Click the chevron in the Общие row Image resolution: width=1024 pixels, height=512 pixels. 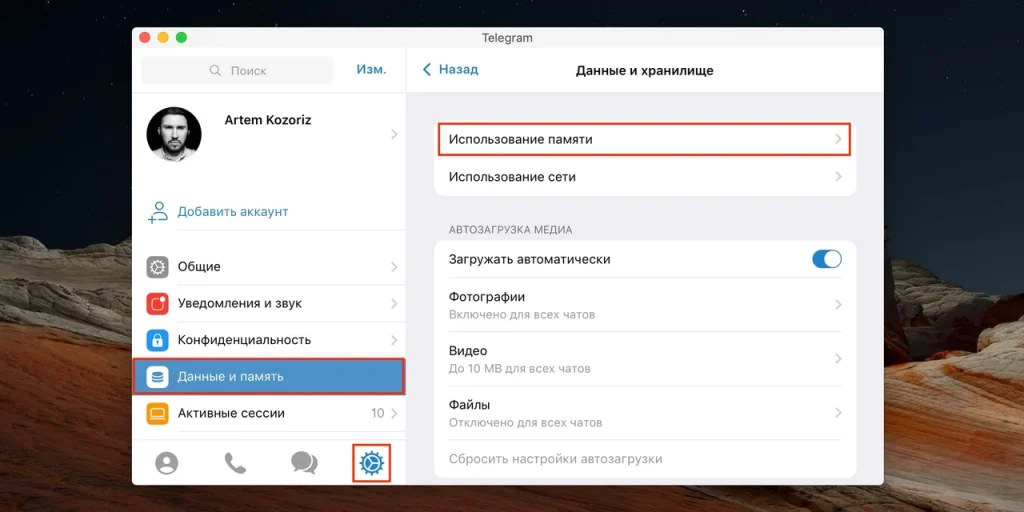click(394, 267)
